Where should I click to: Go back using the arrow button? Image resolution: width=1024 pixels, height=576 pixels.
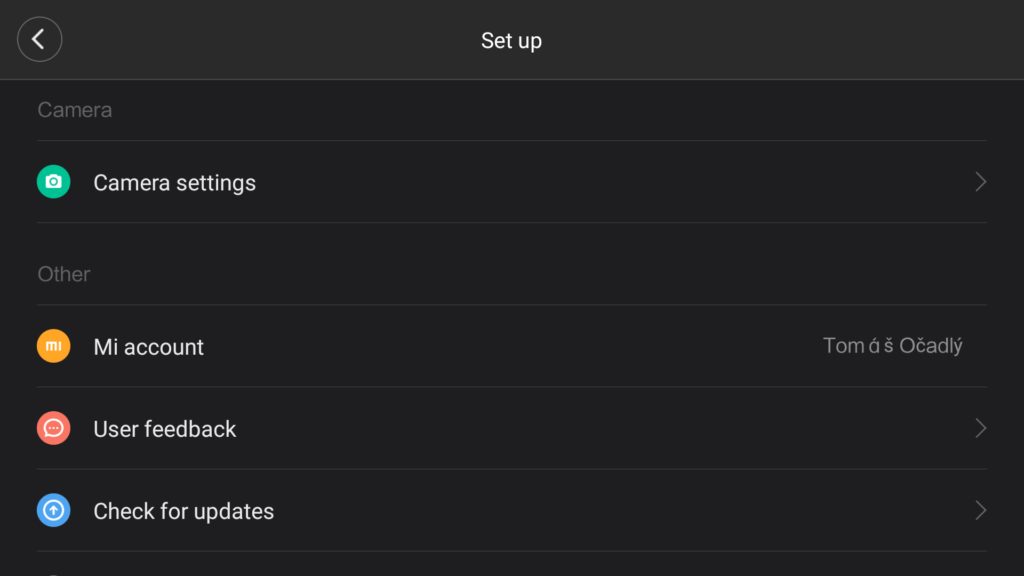(x=39, y=39)
